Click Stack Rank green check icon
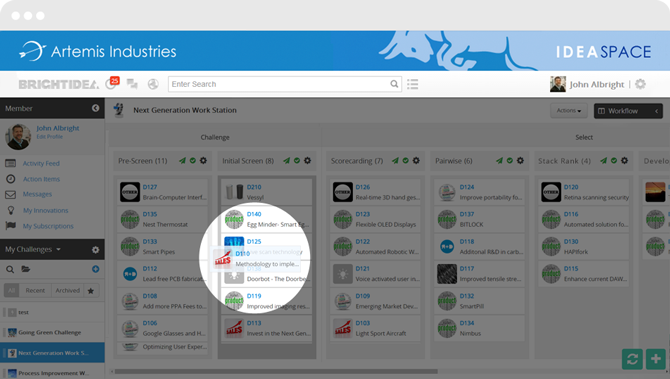670x379 pixels. click(x=614, y=161)
